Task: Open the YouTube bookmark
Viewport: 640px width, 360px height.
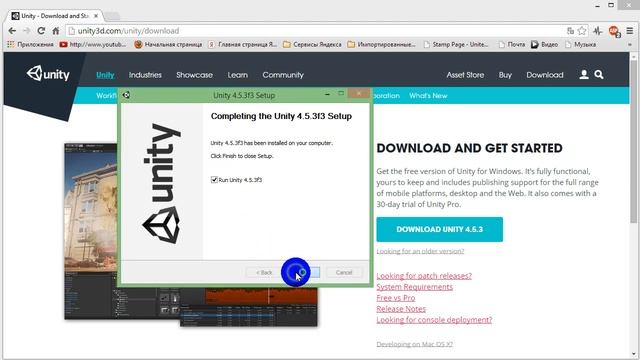Action: click(93, 44)
